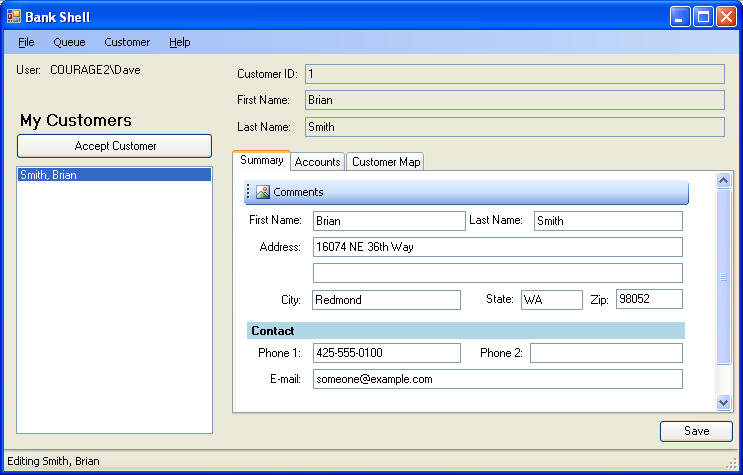Select the Summary tab
Image resolution: width=743 pixels, height=475 pixels.
click(x=261, y=161)
